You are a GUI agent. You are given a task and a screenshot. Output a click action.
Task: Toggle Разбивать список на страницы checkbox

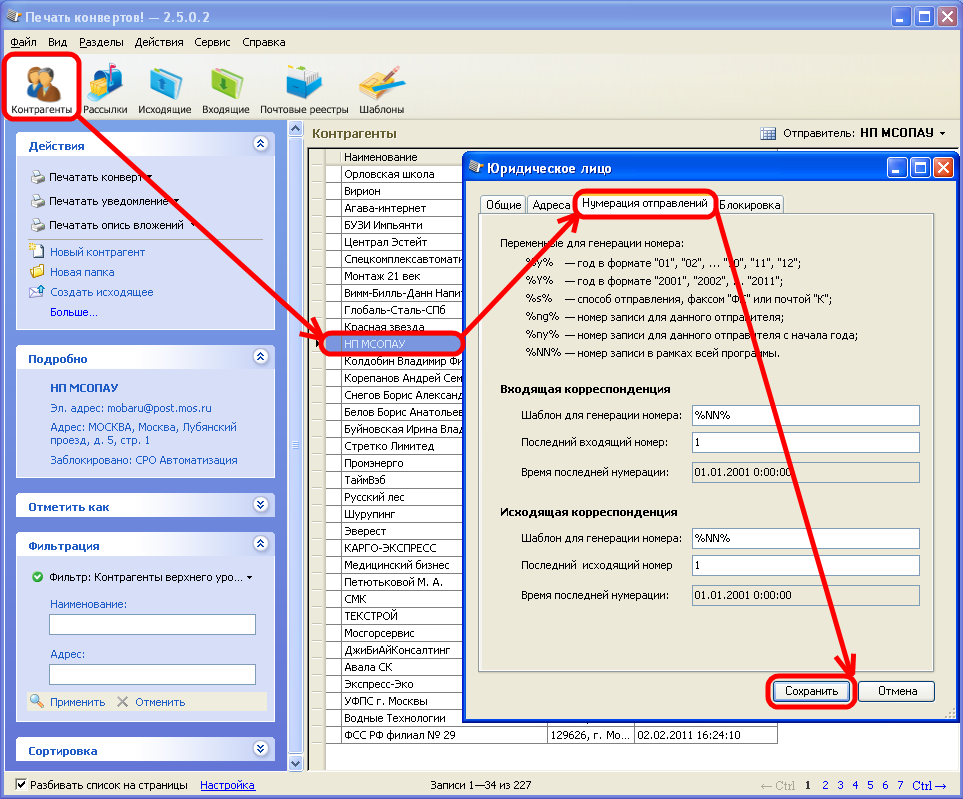(x=22, y=785)
